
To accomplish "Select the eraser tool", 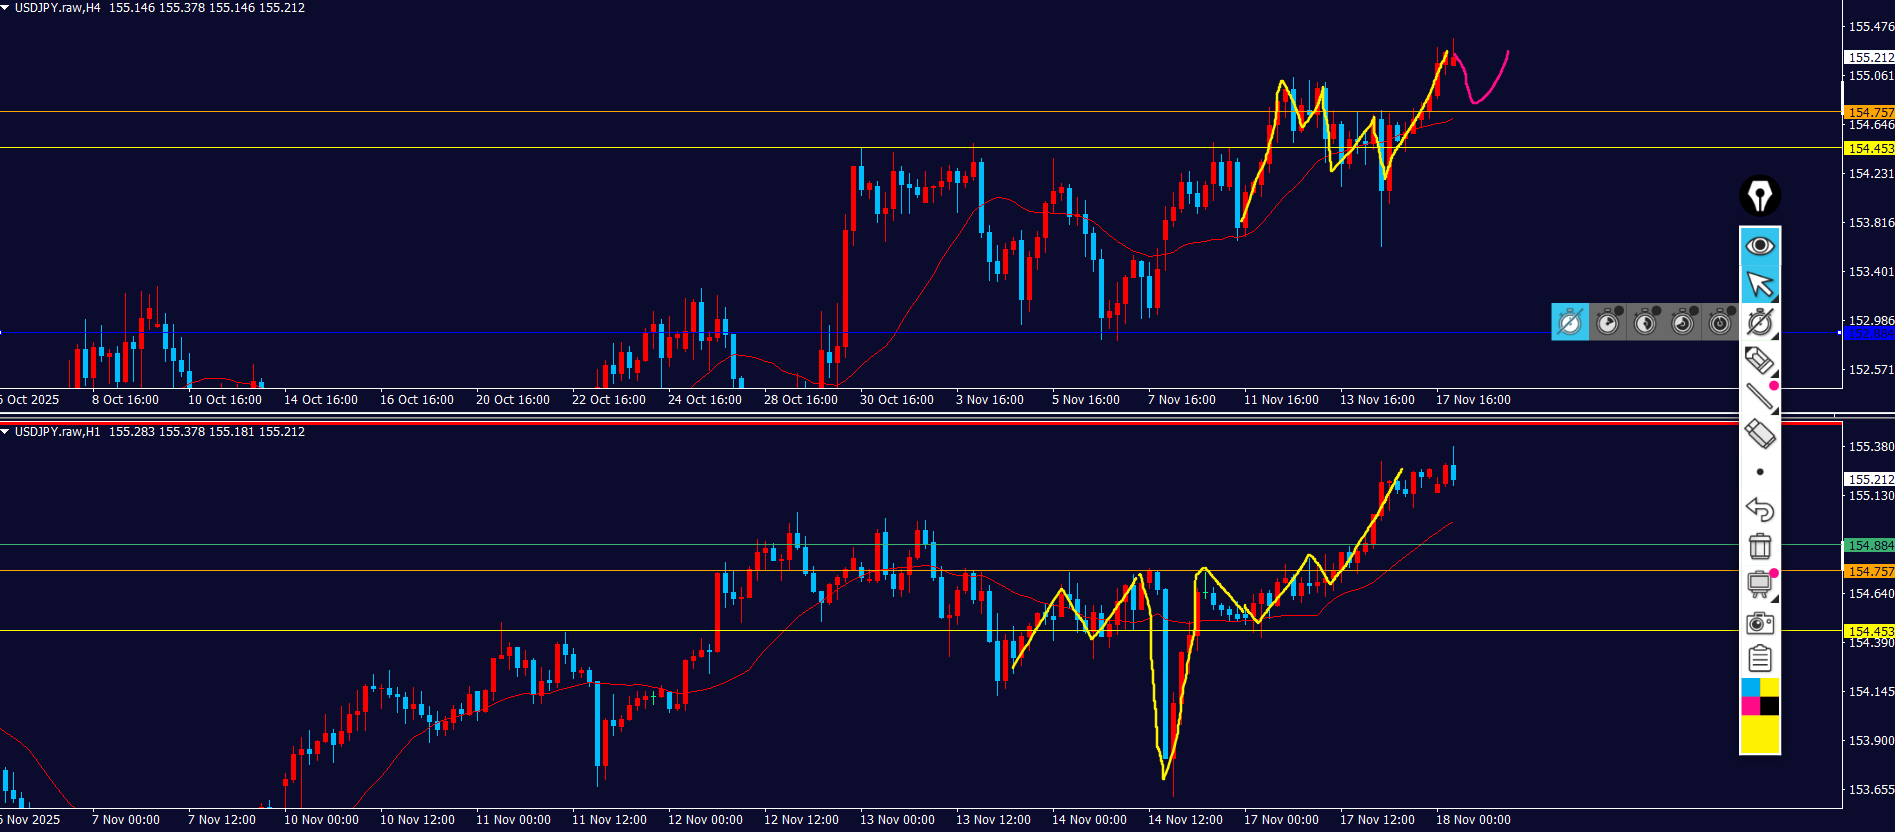I will tap(1759, 434).
